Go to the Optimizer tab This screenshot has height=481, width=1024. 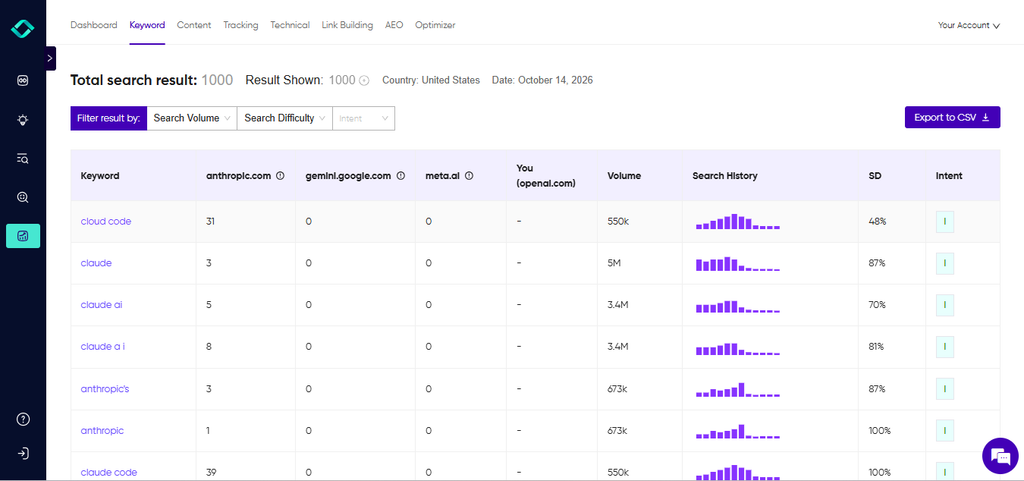[435, 25]
